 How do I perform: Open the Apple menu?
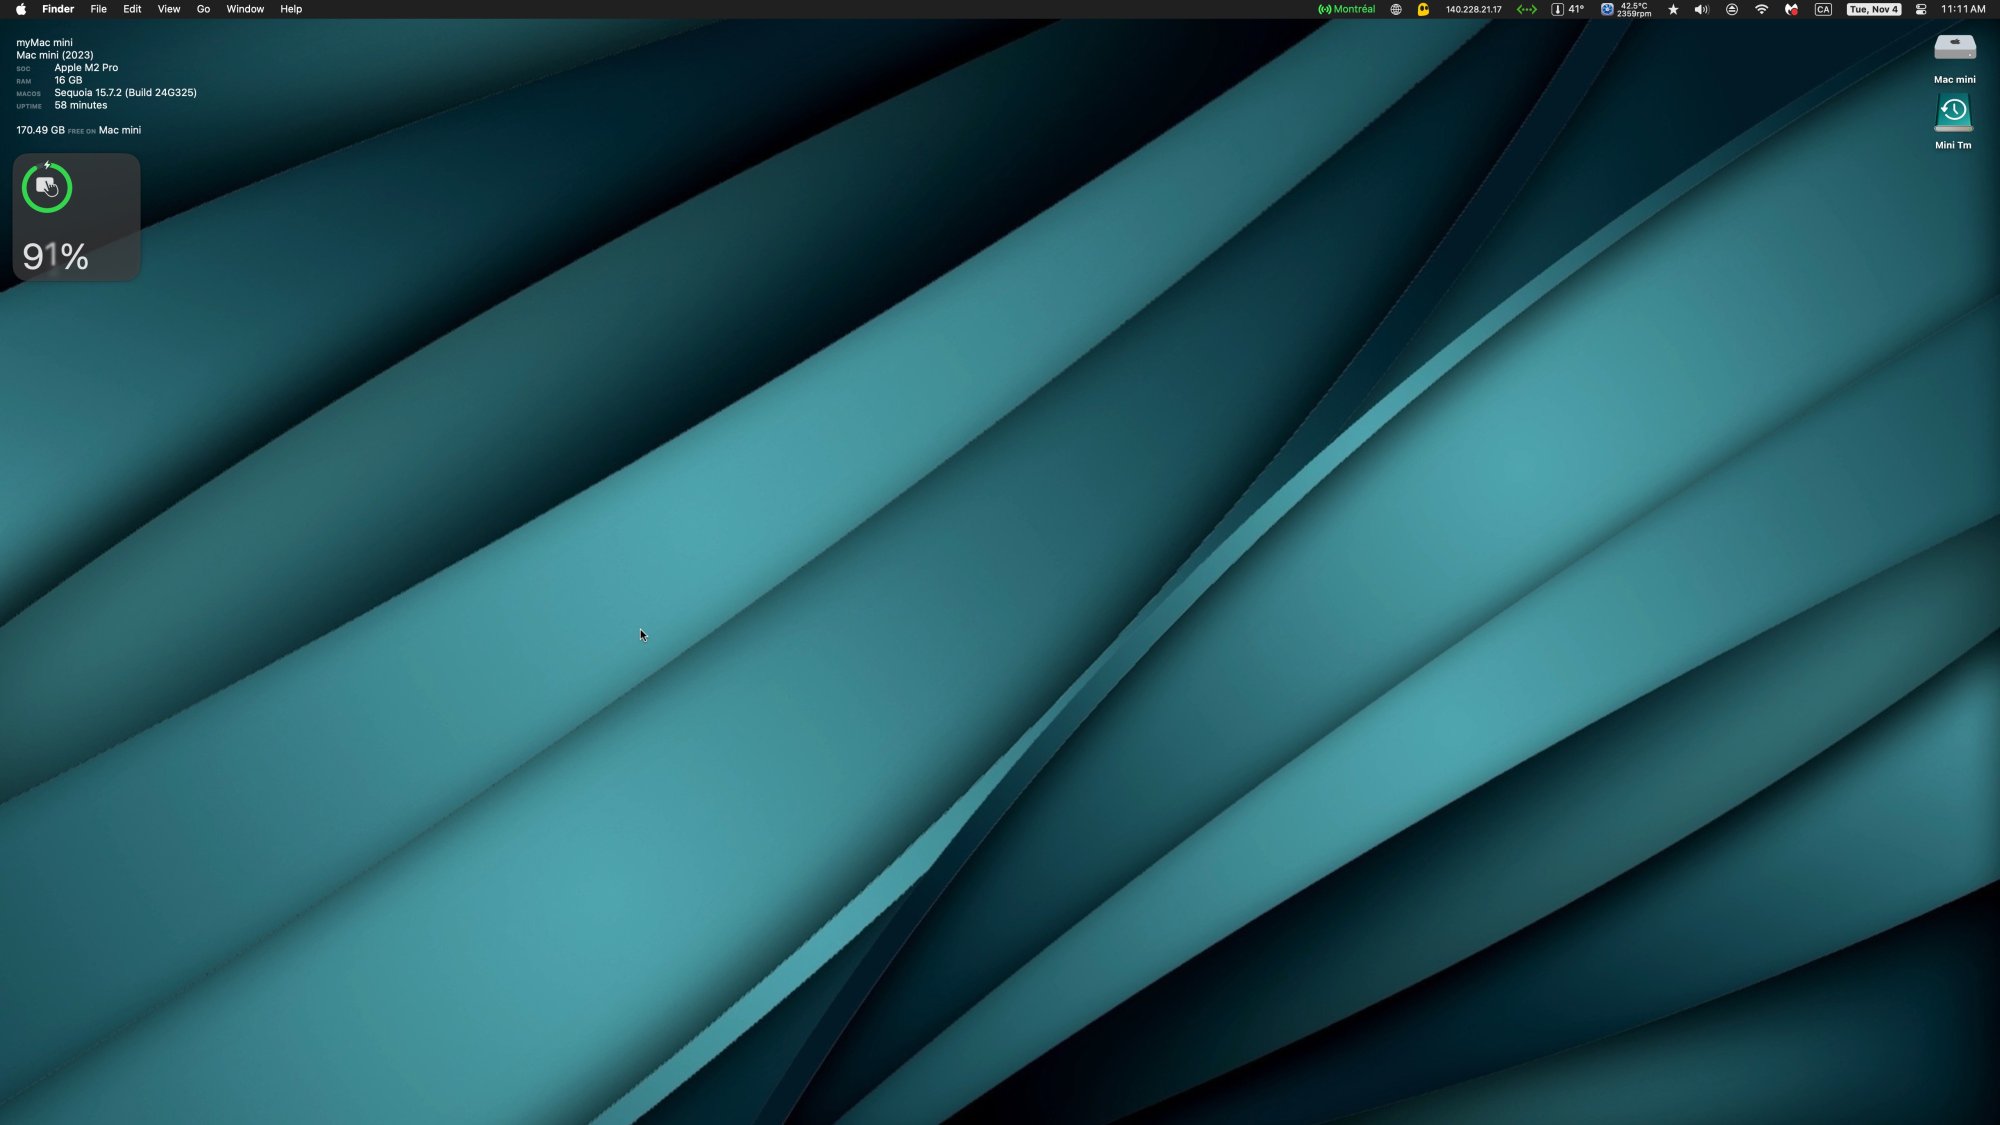pos(20,9)
